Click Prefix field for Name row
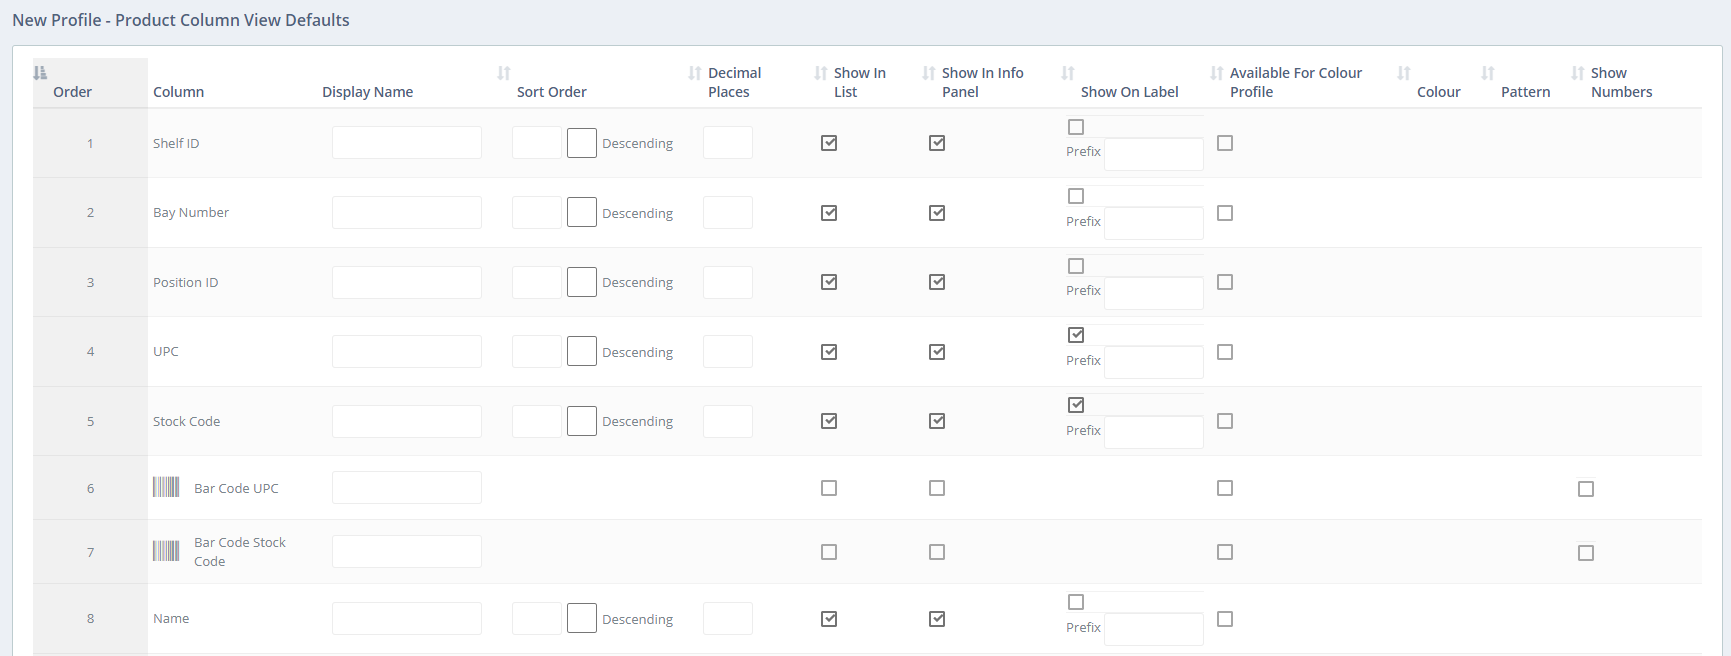This screenshot has width=1731, height=656. pyautogui.click(x=1154, y=629)
